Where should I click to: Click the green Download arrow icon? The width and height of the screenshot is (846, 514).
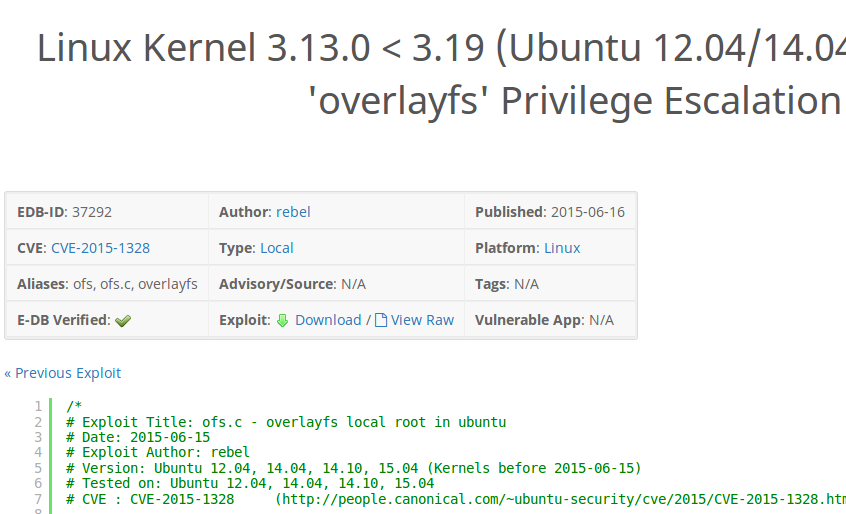(283, 320)
